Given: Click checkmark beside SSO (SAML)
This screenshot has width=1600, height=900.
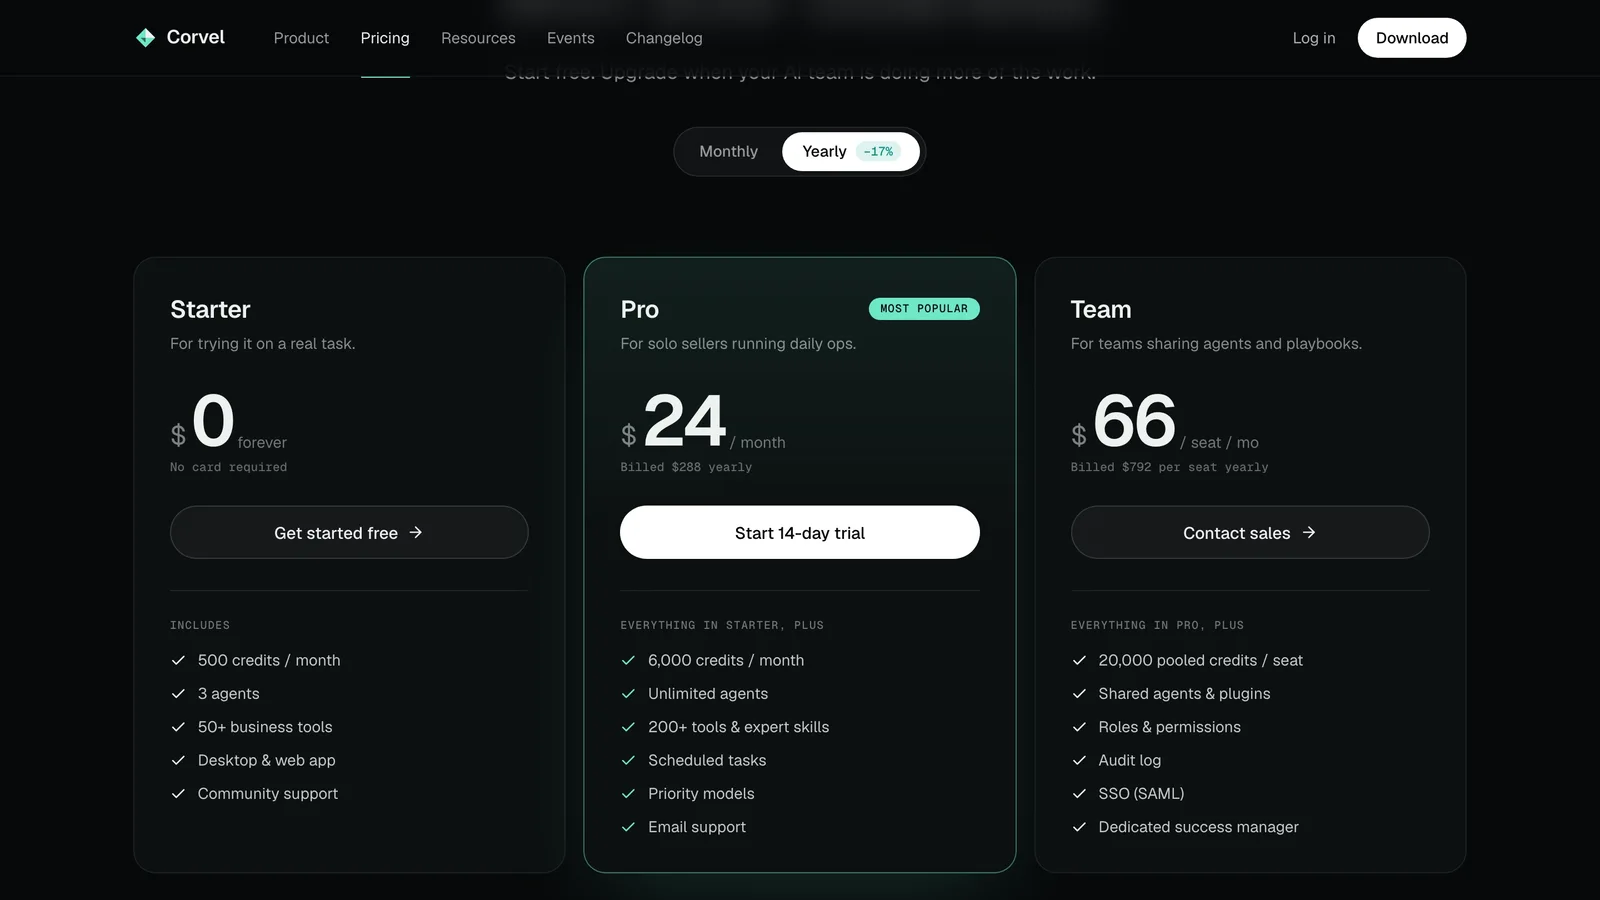Looking at the screenshot, I should point(1079,794).
